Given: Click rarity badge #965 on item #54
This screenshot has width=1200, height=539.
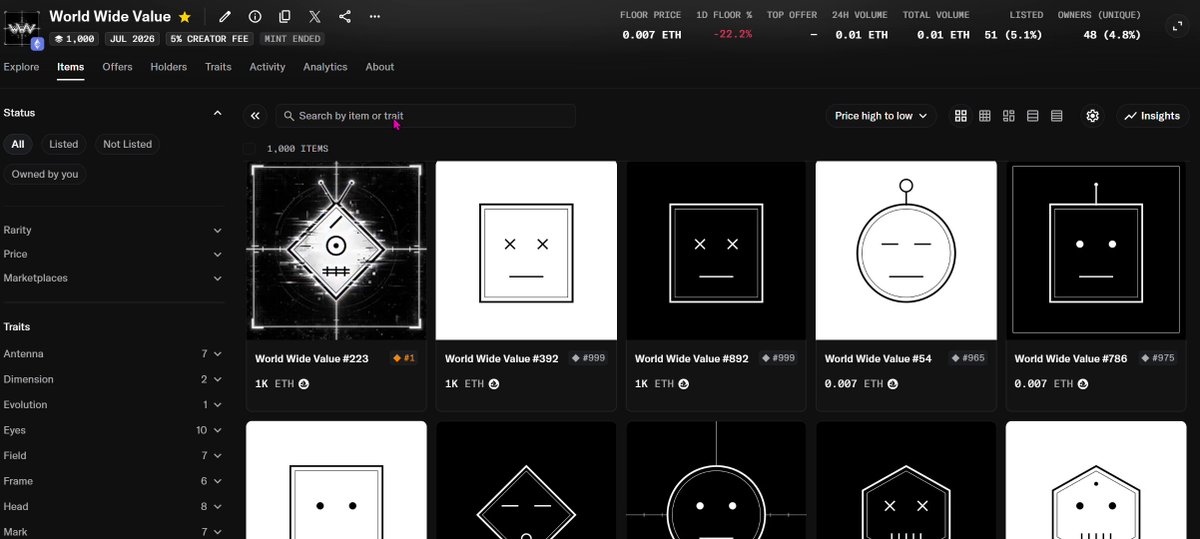Looking at the screenshot, I should pos(968,358).
